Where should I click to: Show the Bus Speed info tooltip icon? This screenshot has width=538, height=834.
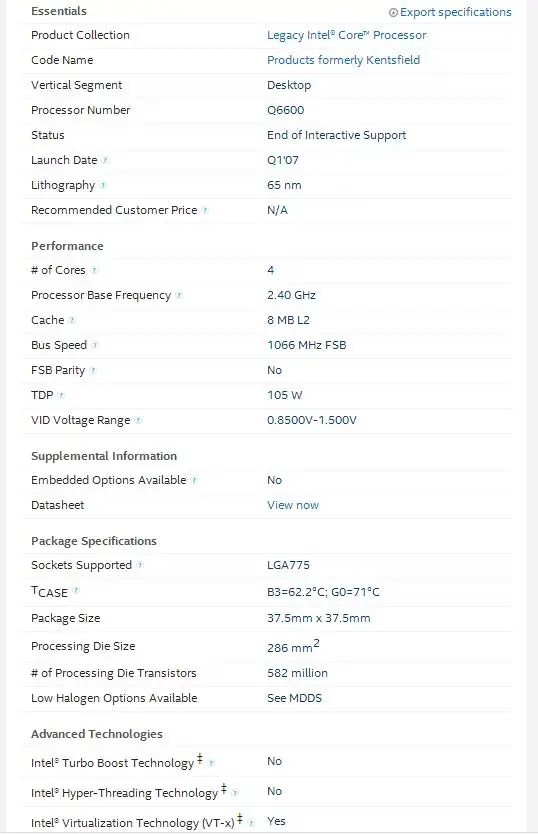pyautogui.click(x=95, y=345)
